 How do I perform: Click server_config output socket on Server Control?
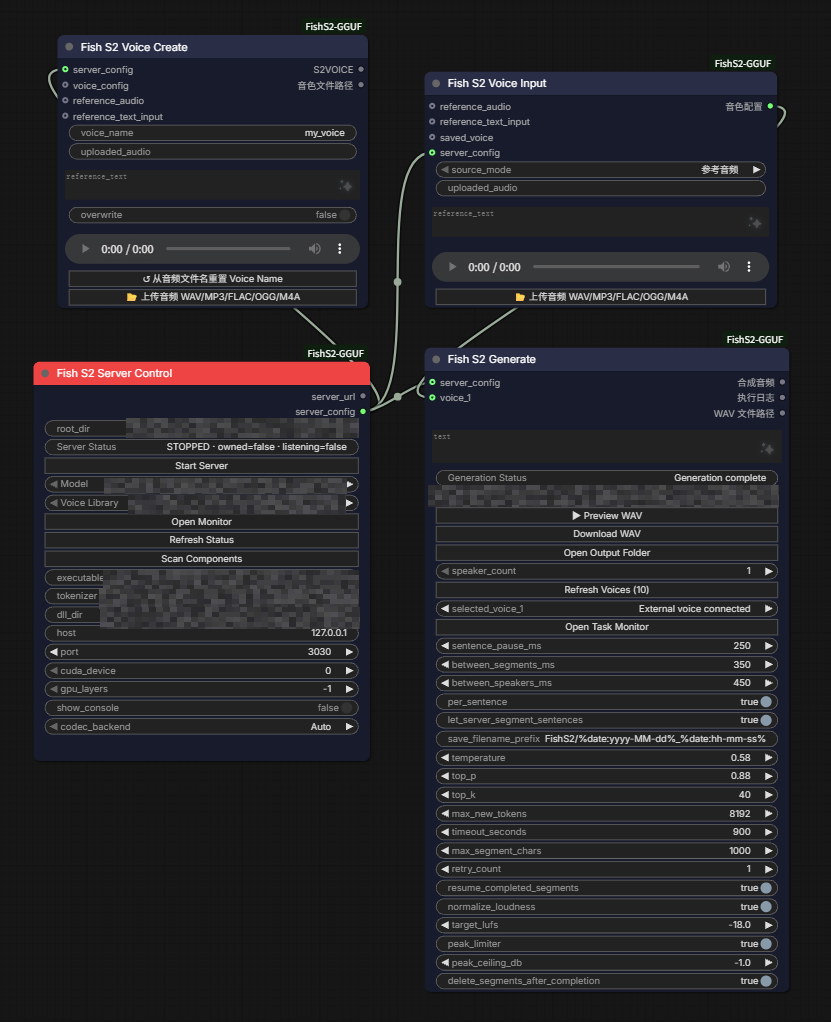363,412
